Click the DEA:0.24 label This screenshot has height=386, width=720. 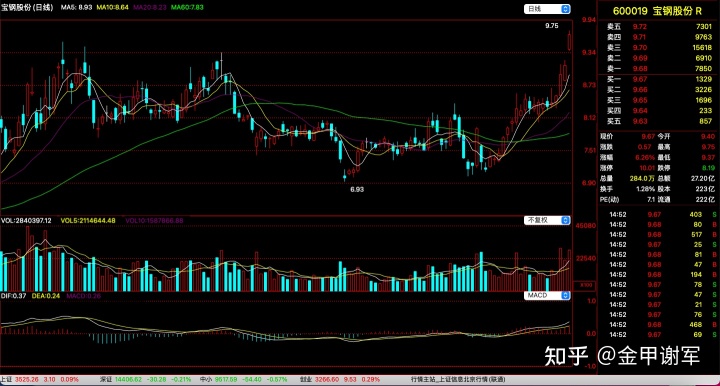[x=46, y=296]
